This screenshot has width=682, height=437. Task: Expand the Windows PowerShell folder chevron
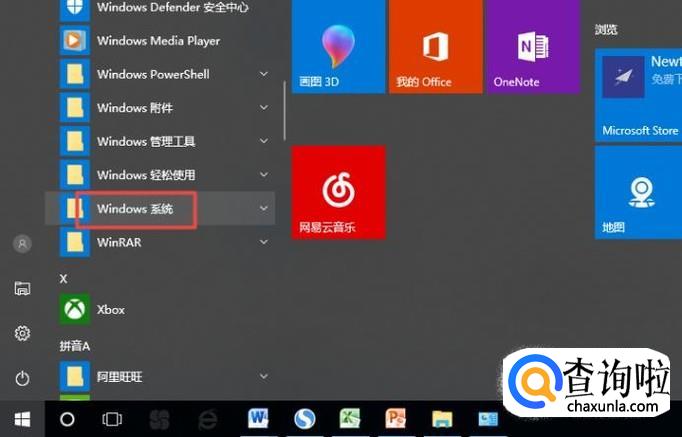[264, 74]
